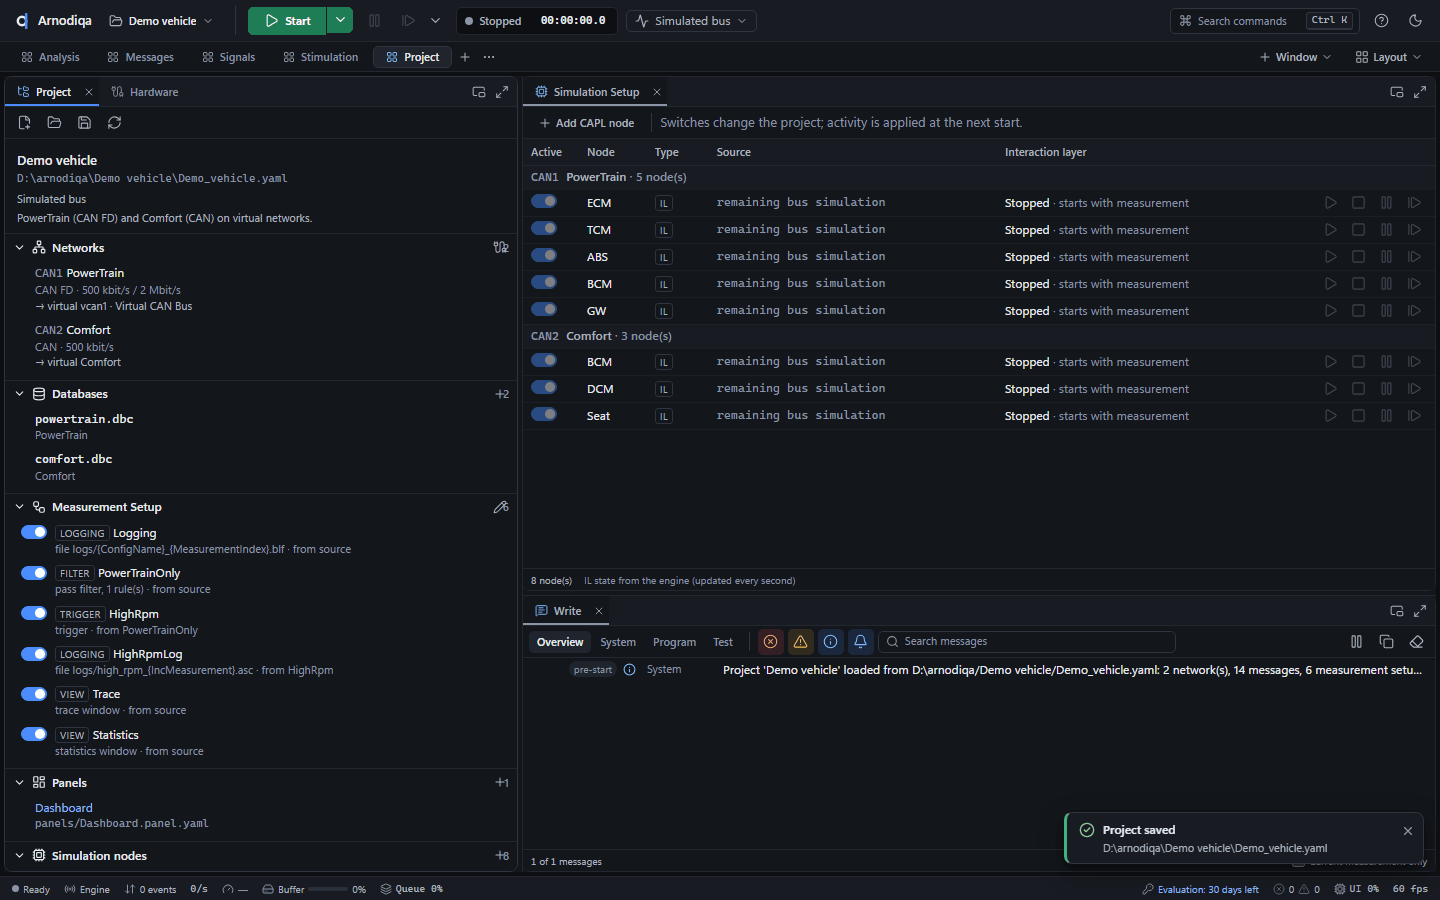Edit Measurement Setup with the pencil icon
Image resolution: width=1440 pixels, height=900 pixels.
pos(501,507)
